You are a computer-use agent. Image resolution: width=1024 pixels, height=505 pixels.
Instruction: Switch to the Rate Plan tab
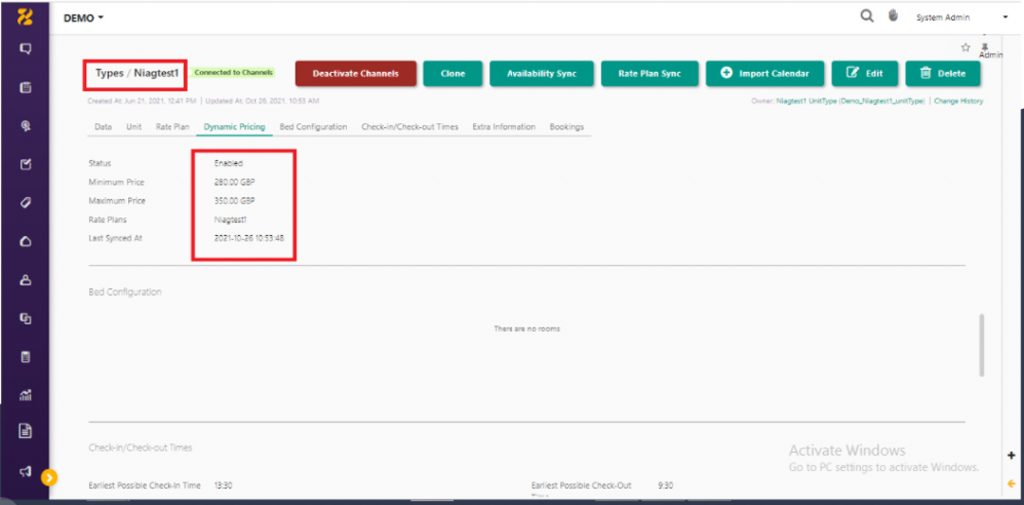click(x=172, y=127)
